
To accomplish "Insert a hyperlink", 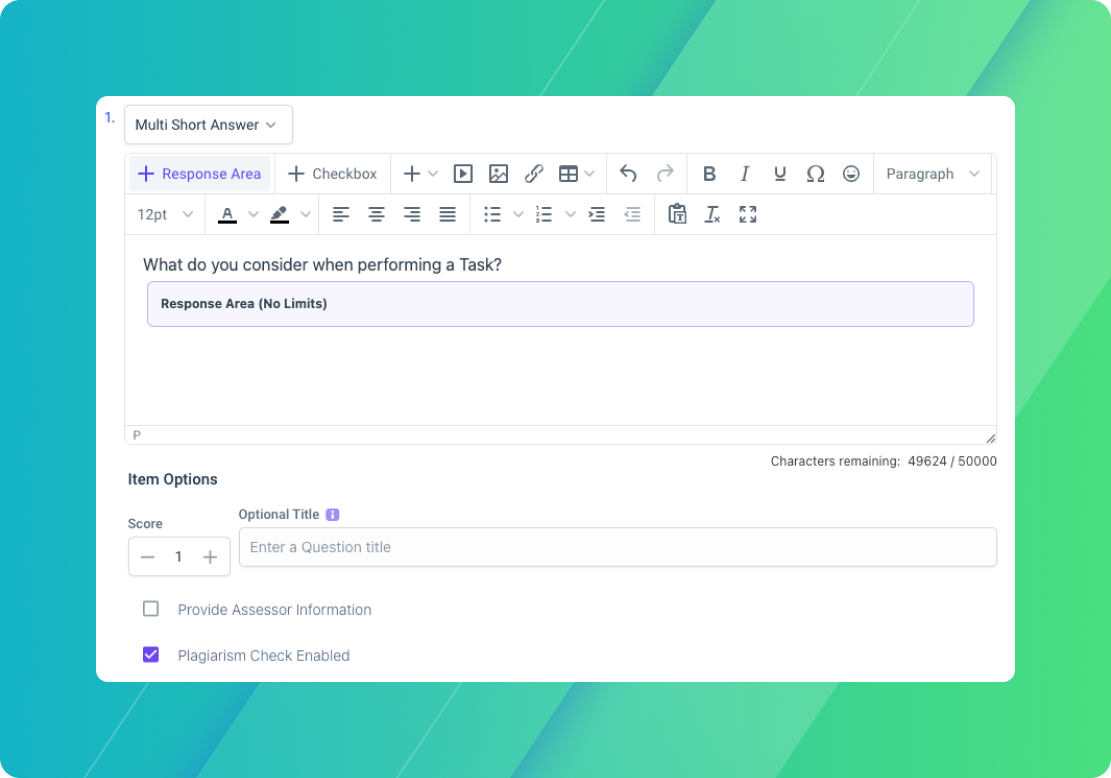I will pyautogui.click(x=533, y=173).
